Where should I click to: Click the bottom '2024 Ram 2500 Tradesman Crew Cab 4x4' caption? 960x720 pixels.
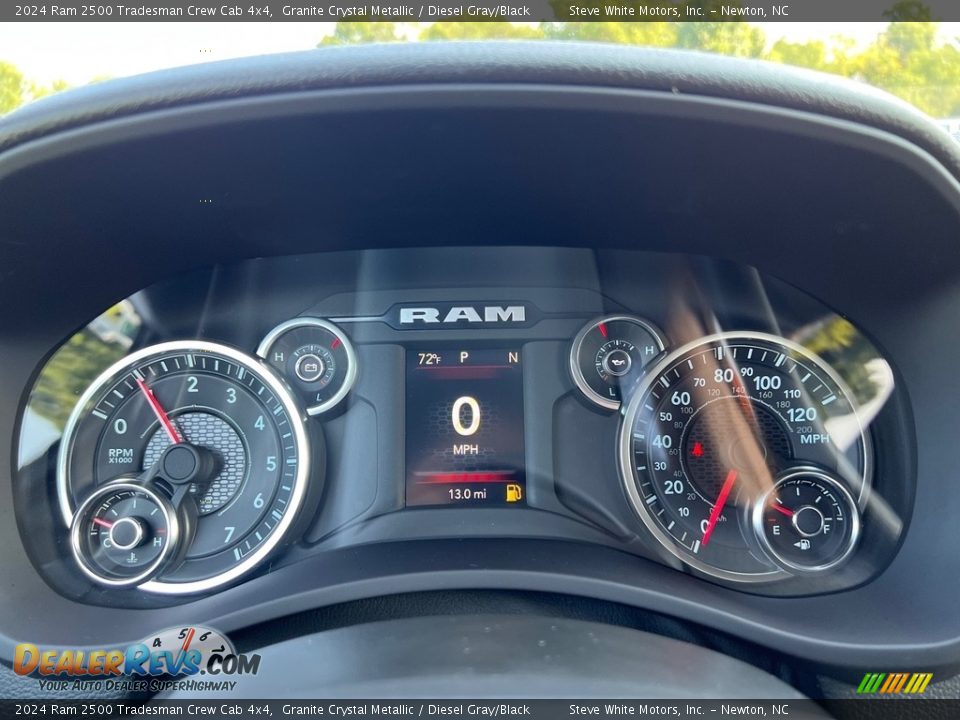143,710
